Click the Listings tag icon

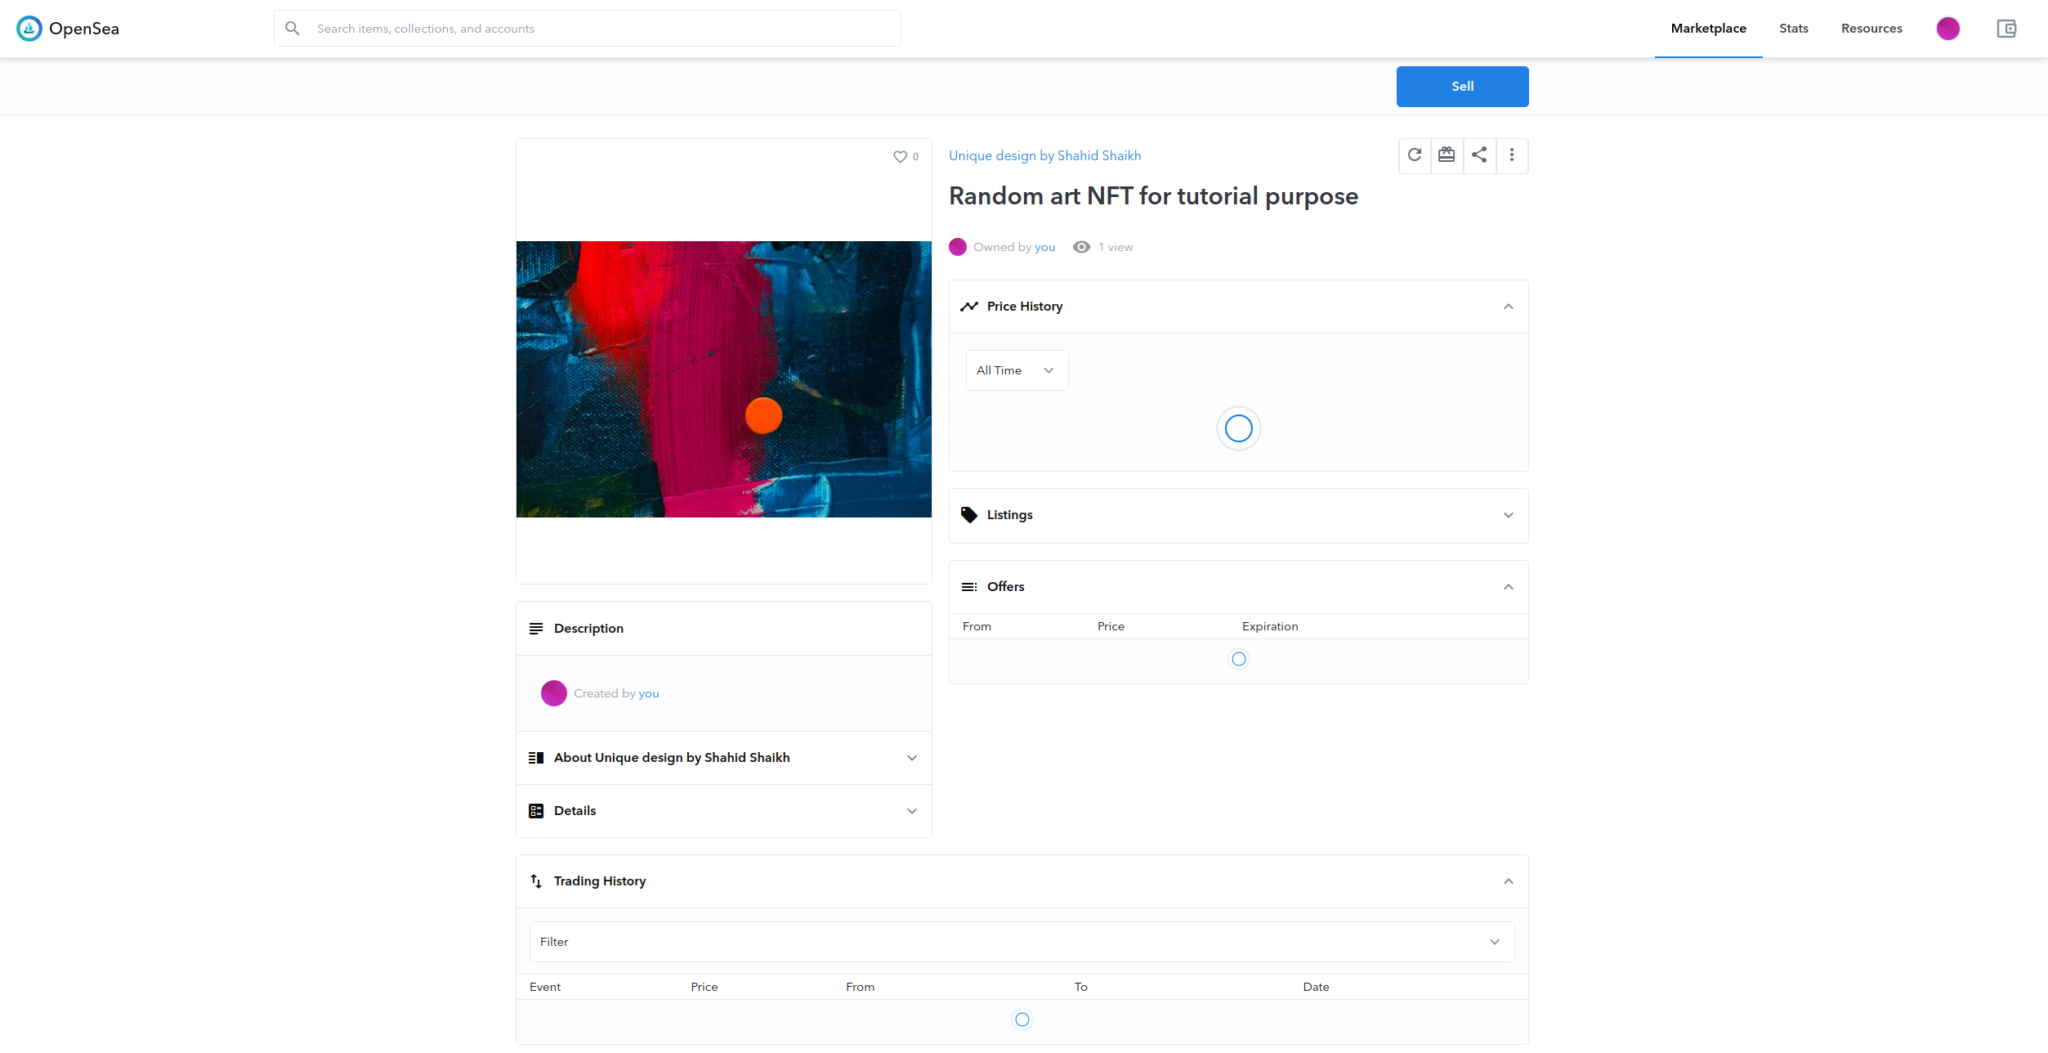click(969, 515)
